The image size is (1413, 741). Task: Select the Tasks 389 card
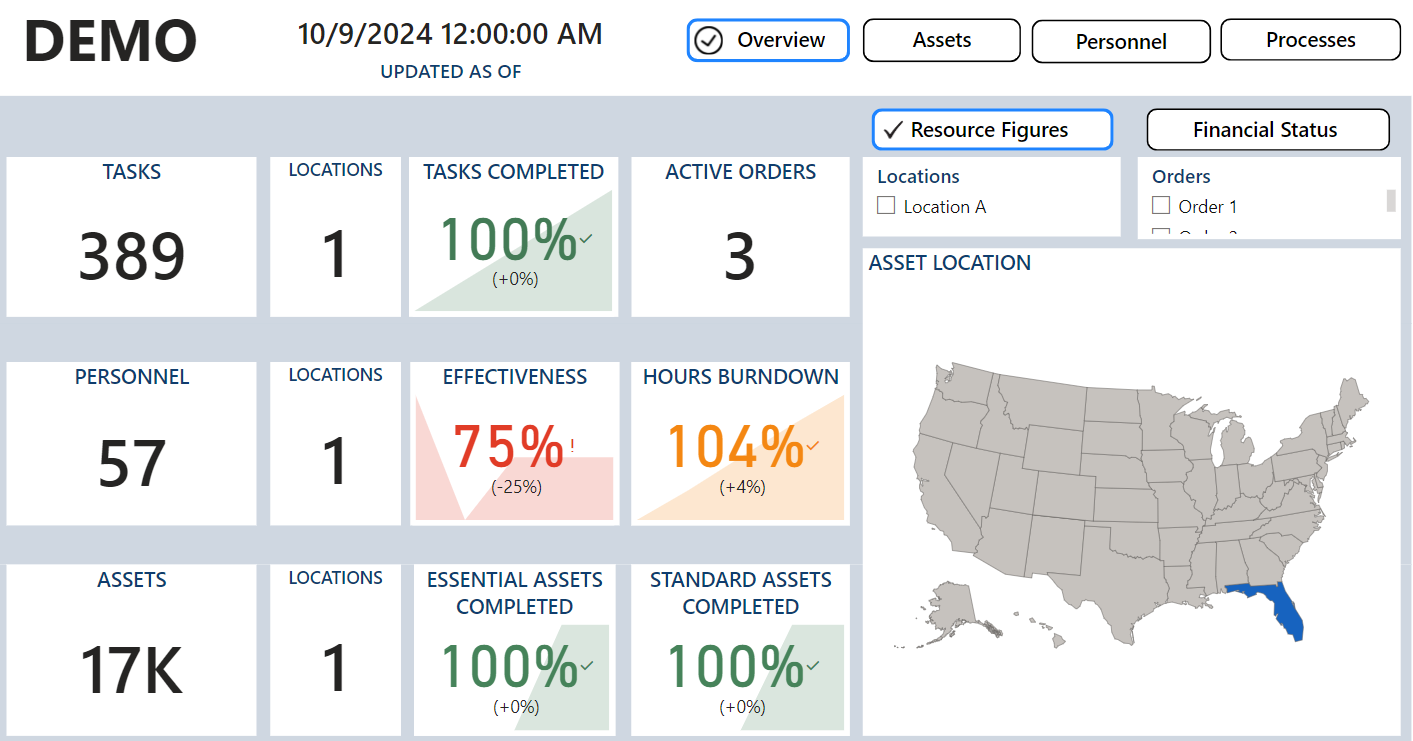[x=132, y=237]
